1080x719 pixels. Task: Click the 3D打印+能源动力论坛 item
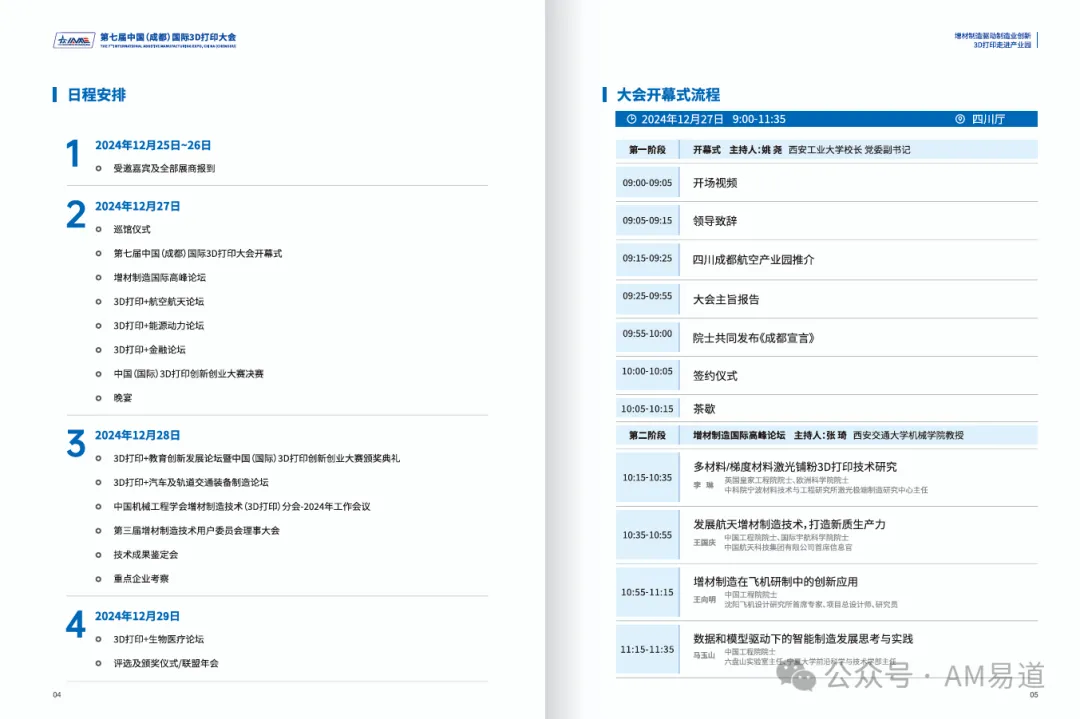coord(158,326)
